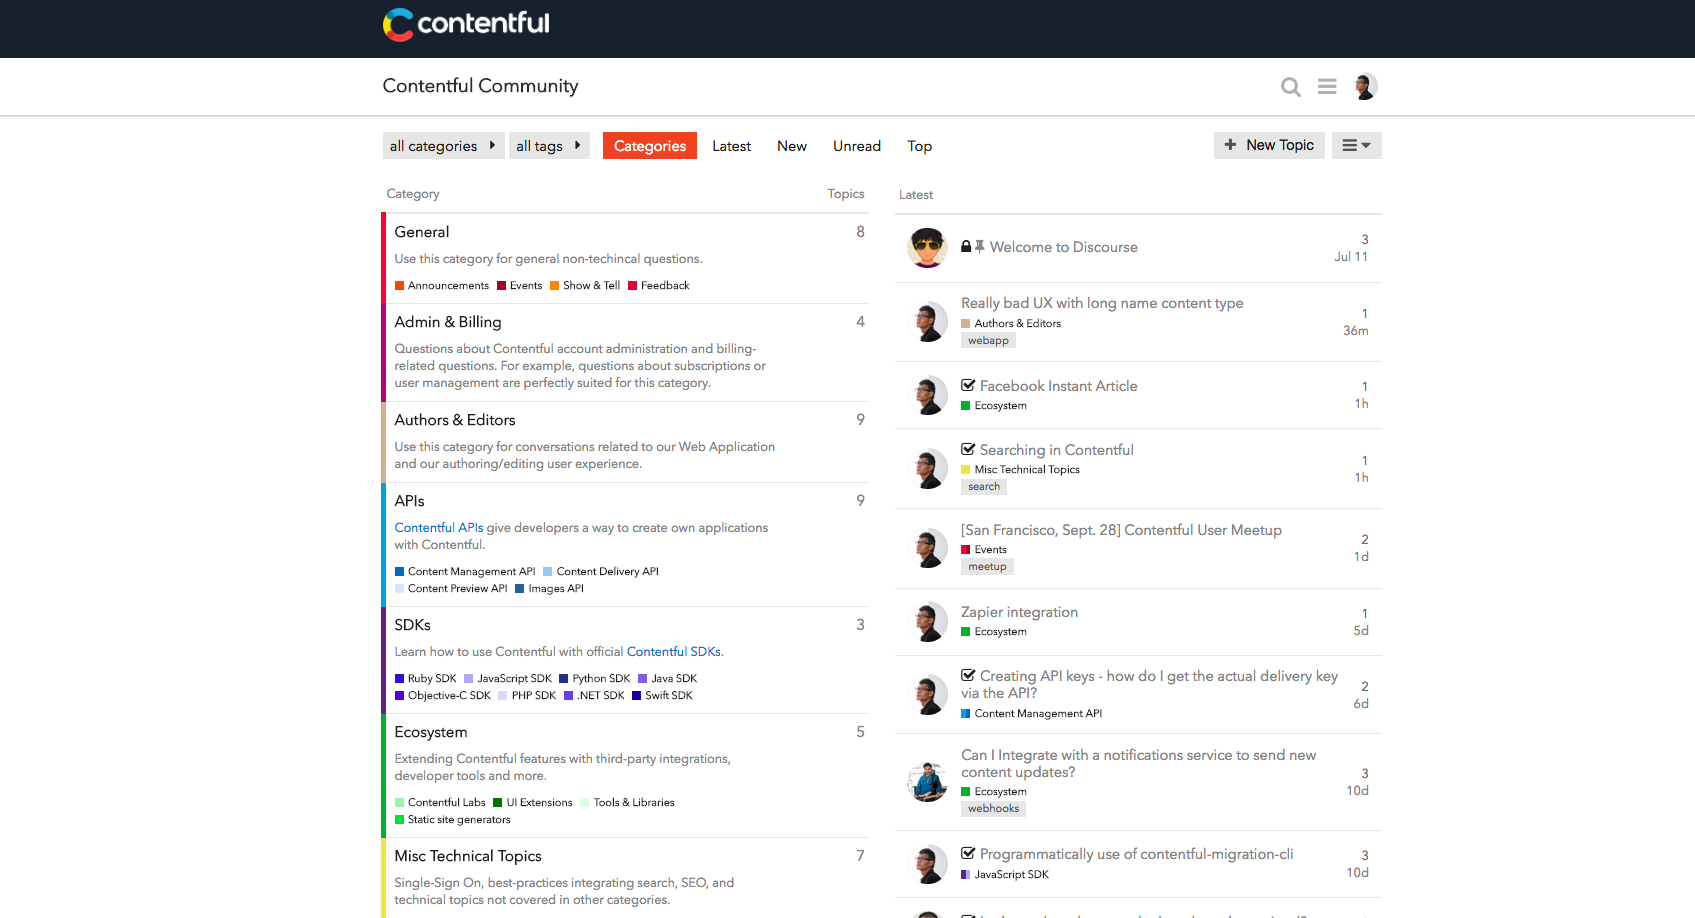This screenshot has height=918, width=1695.
Task: Open the Static site generators subcategory
Action: pos(453,820)
